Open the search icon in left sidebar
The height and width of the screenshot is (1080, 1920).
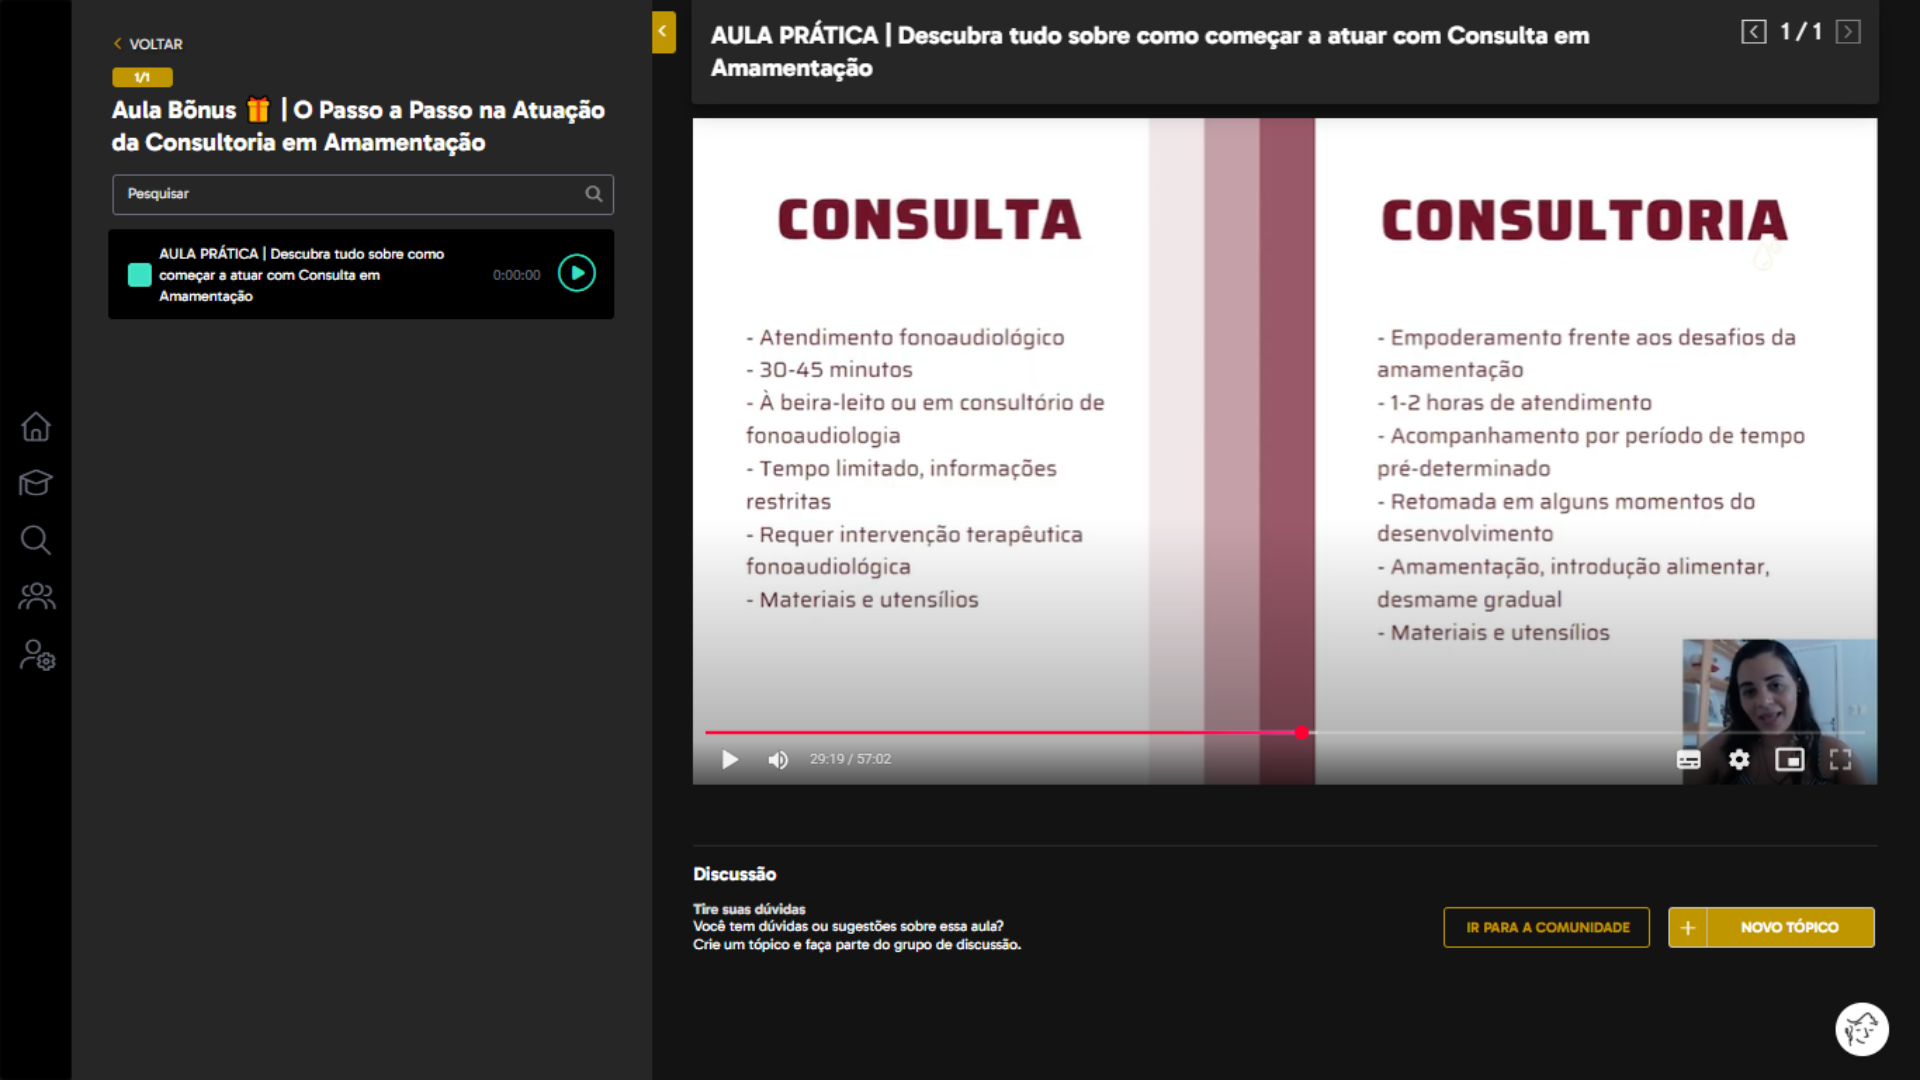[x=36, y=540]
